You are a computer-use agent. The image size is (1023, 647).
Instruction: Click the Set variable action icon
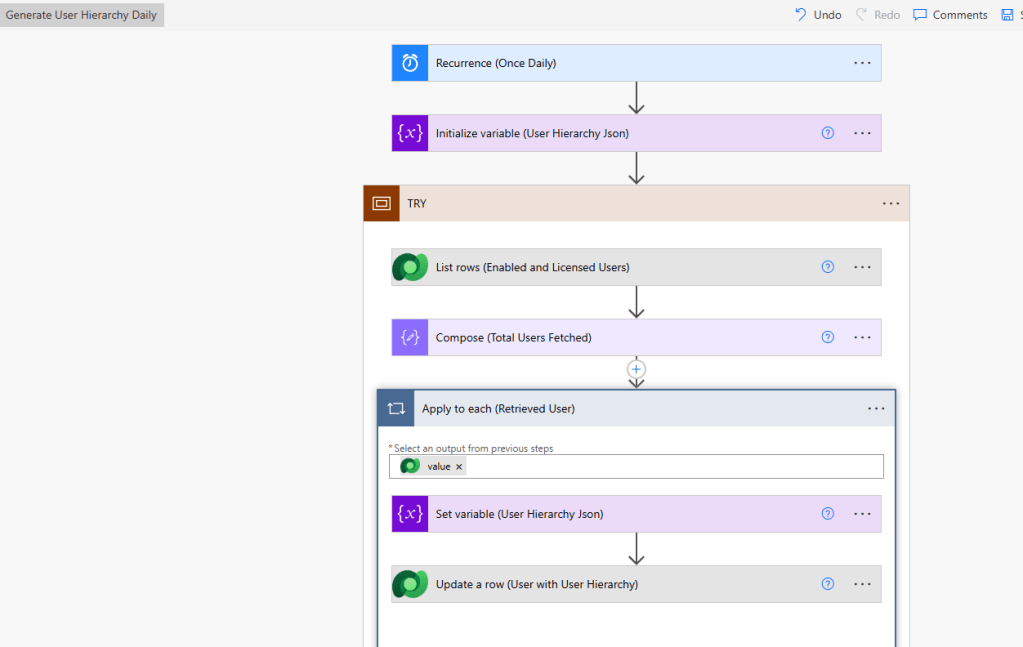pos(410,514)
